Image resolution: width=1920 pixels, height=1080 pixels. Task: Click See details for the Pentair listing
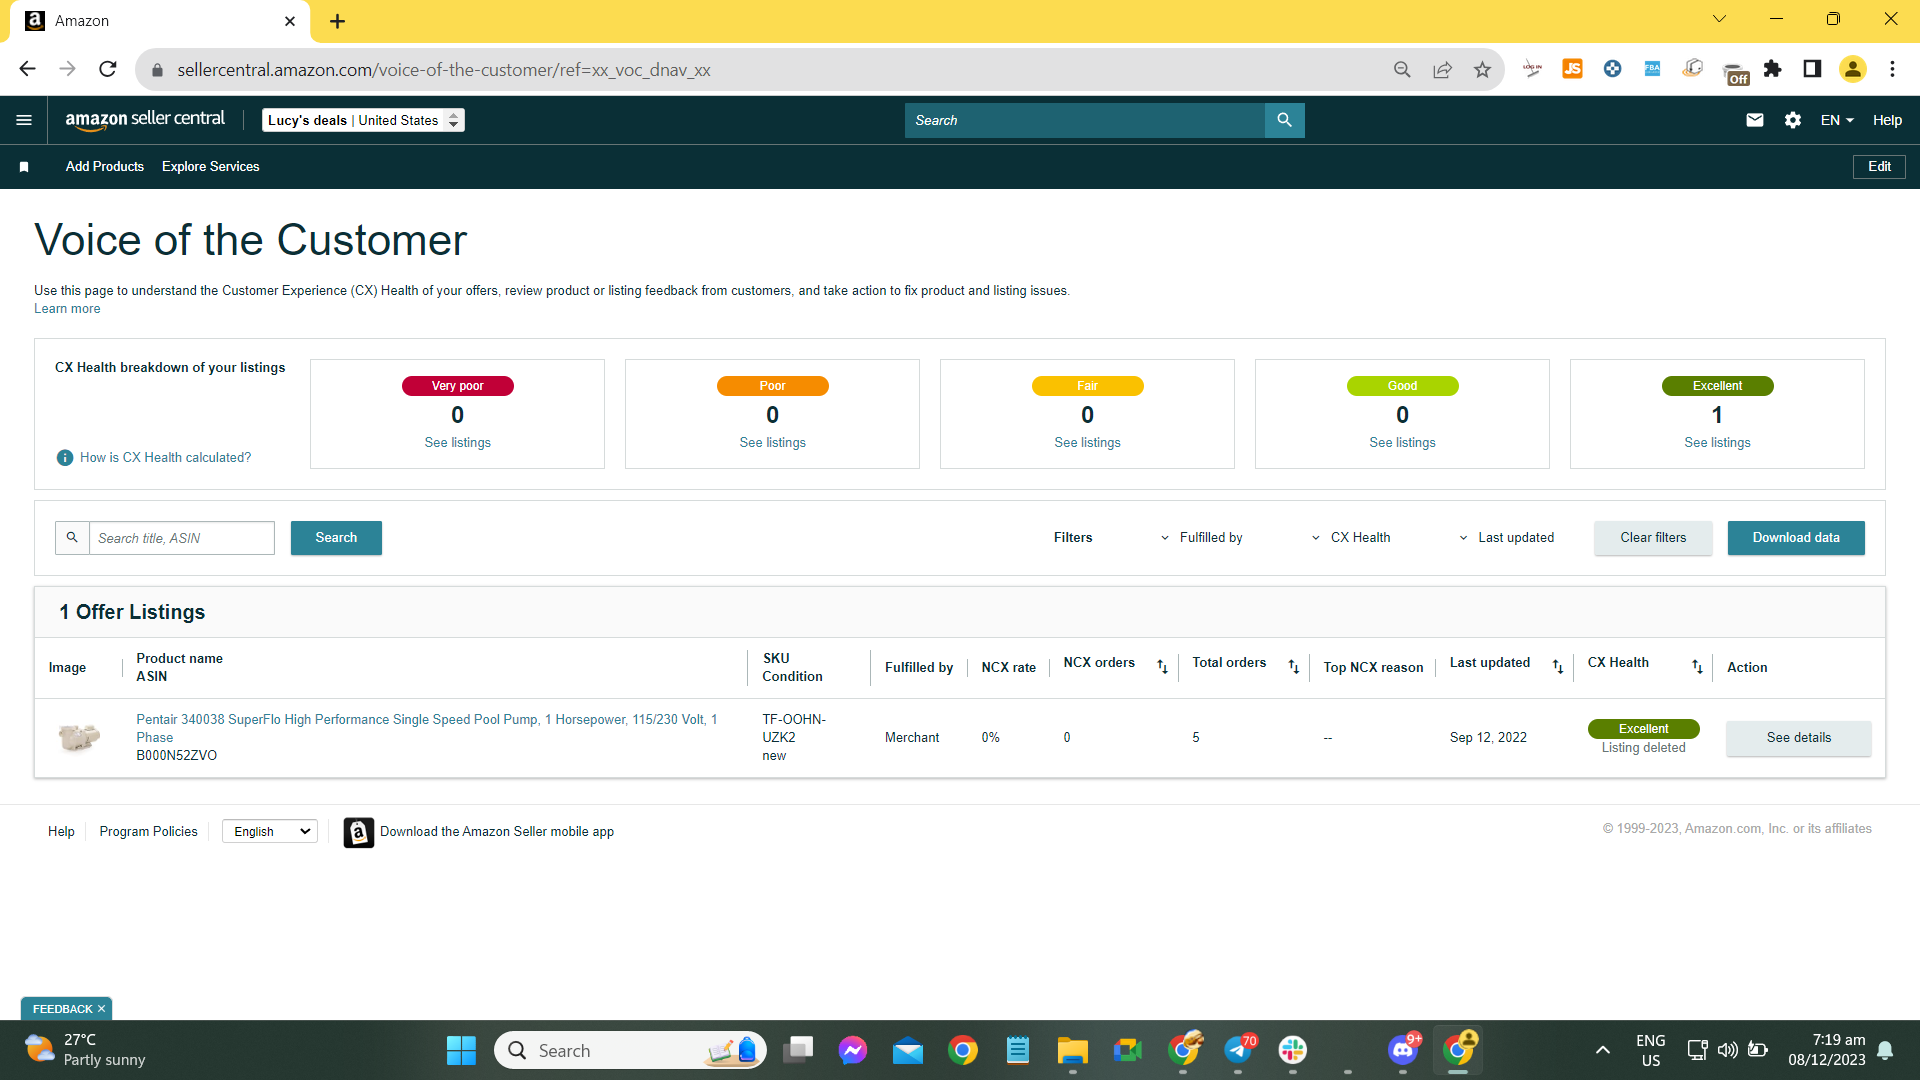(1799, 738)
